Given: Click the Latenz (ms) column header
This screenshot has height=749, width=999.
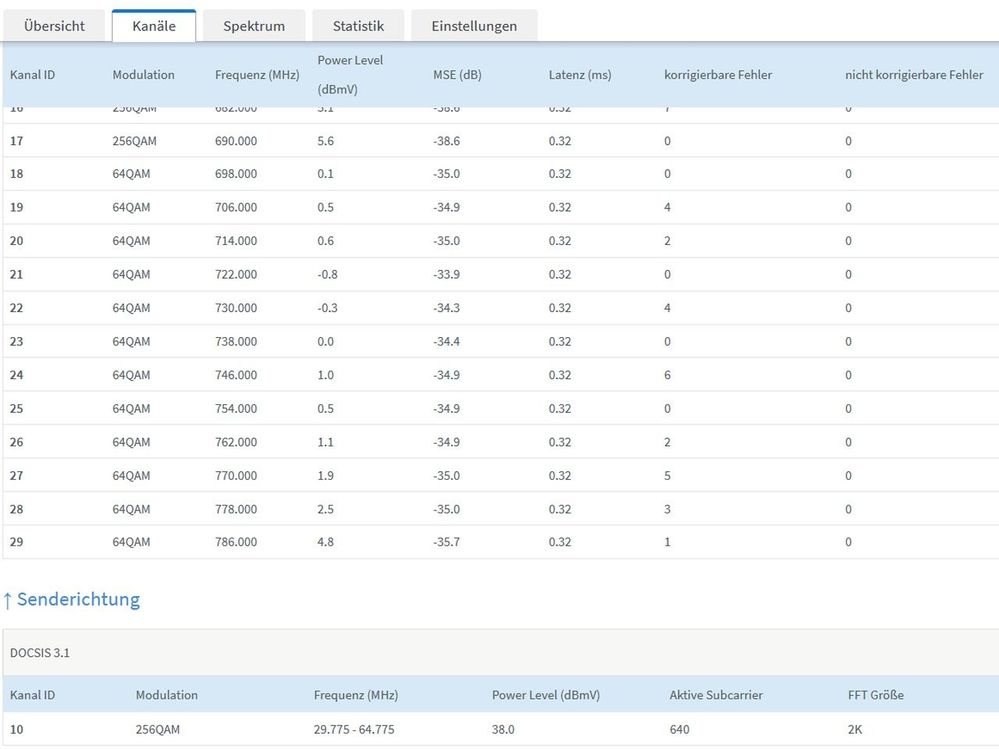Looking at the screenshot, I should [579, 75].
